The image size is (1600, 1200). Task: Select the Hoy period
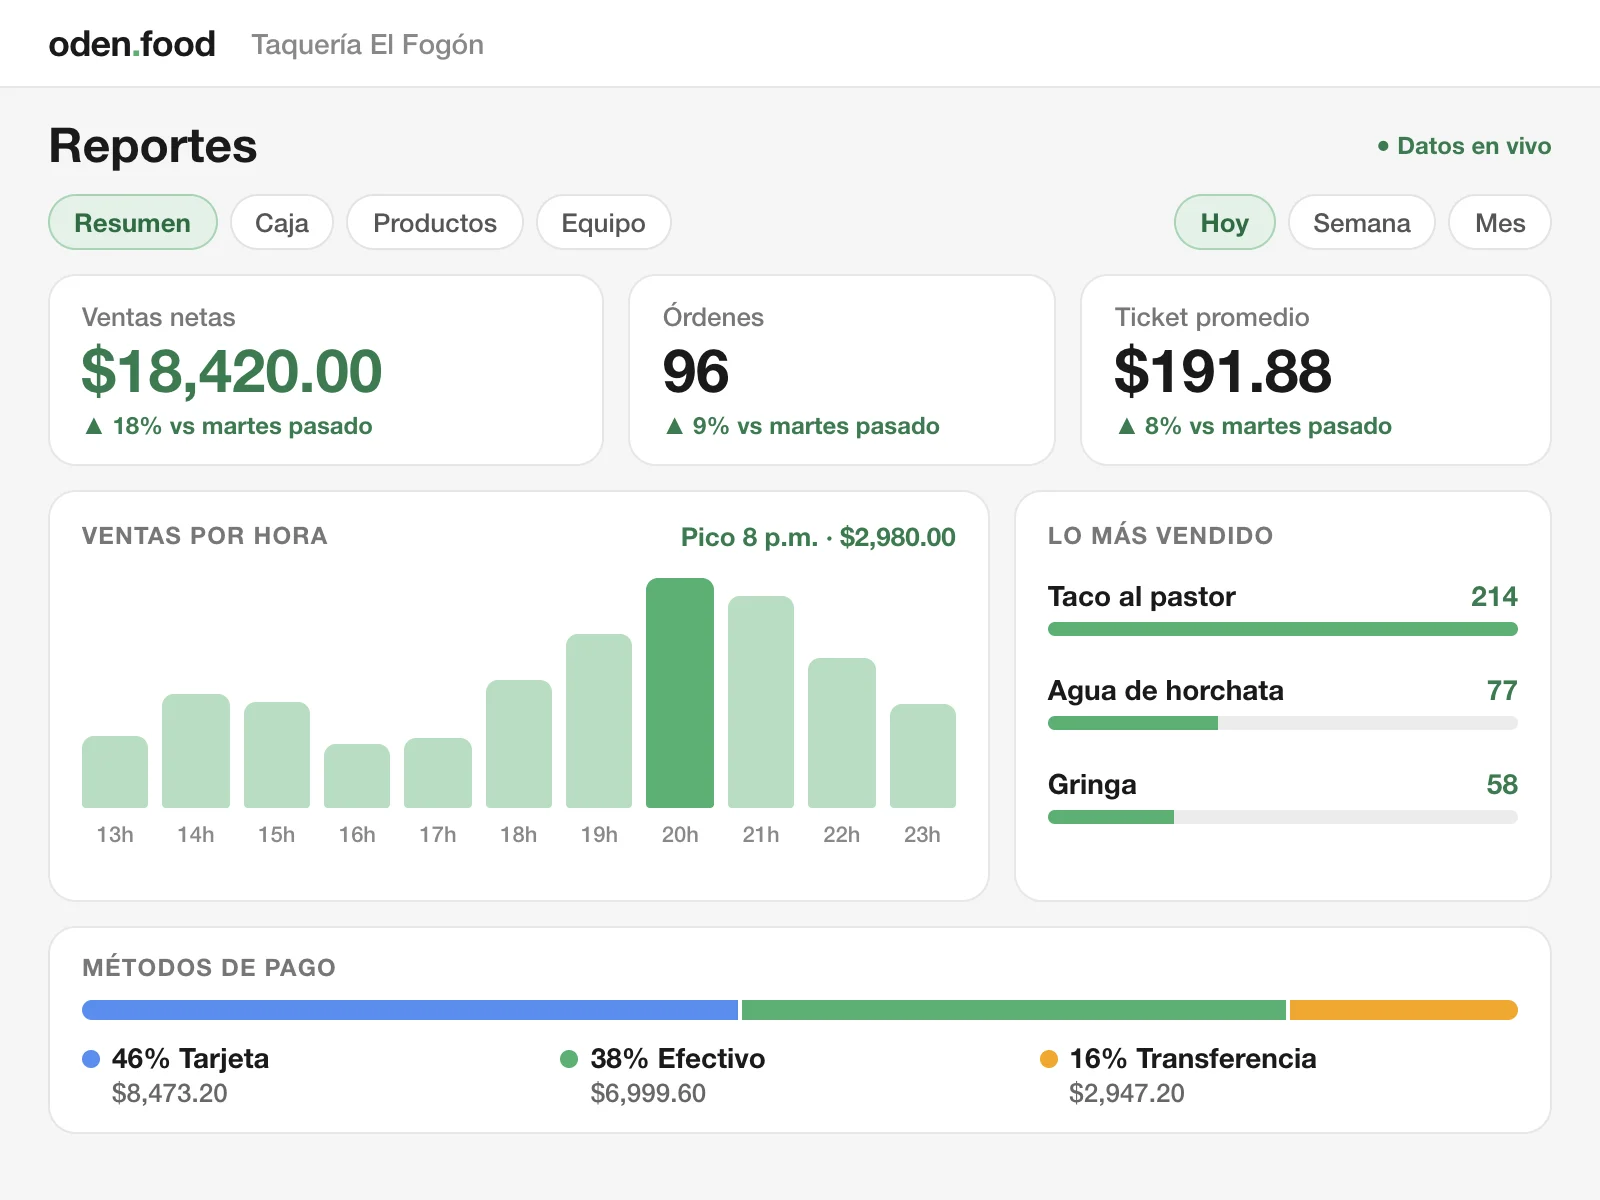coord(1225,222)
